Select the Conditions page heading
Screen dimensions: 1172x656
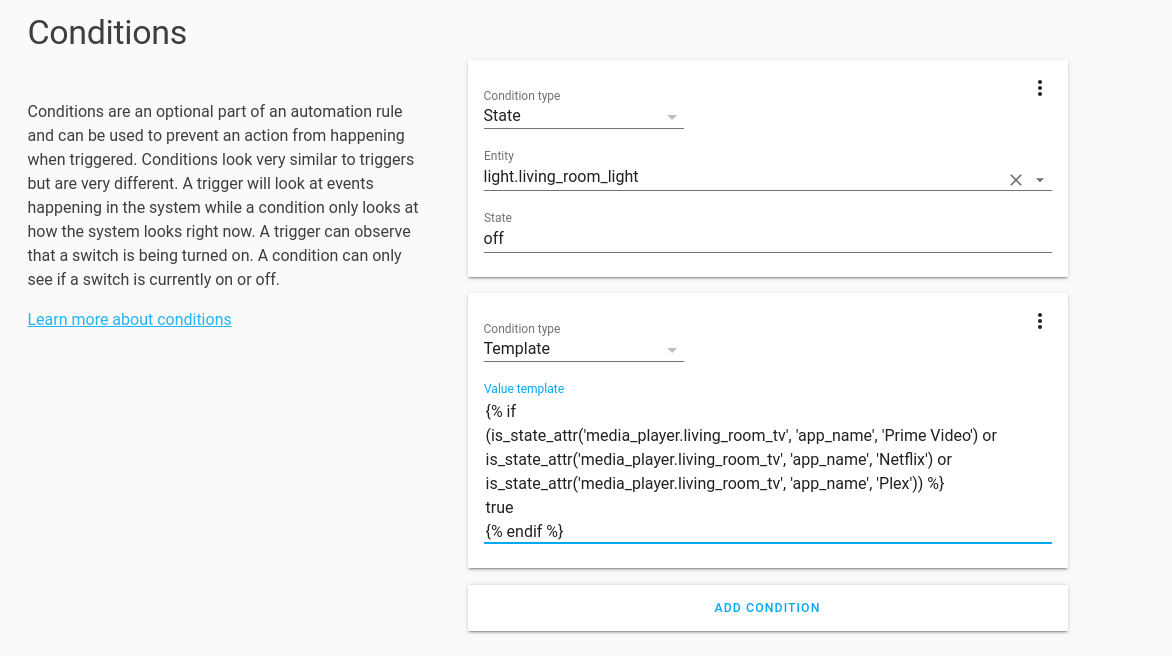107,33
